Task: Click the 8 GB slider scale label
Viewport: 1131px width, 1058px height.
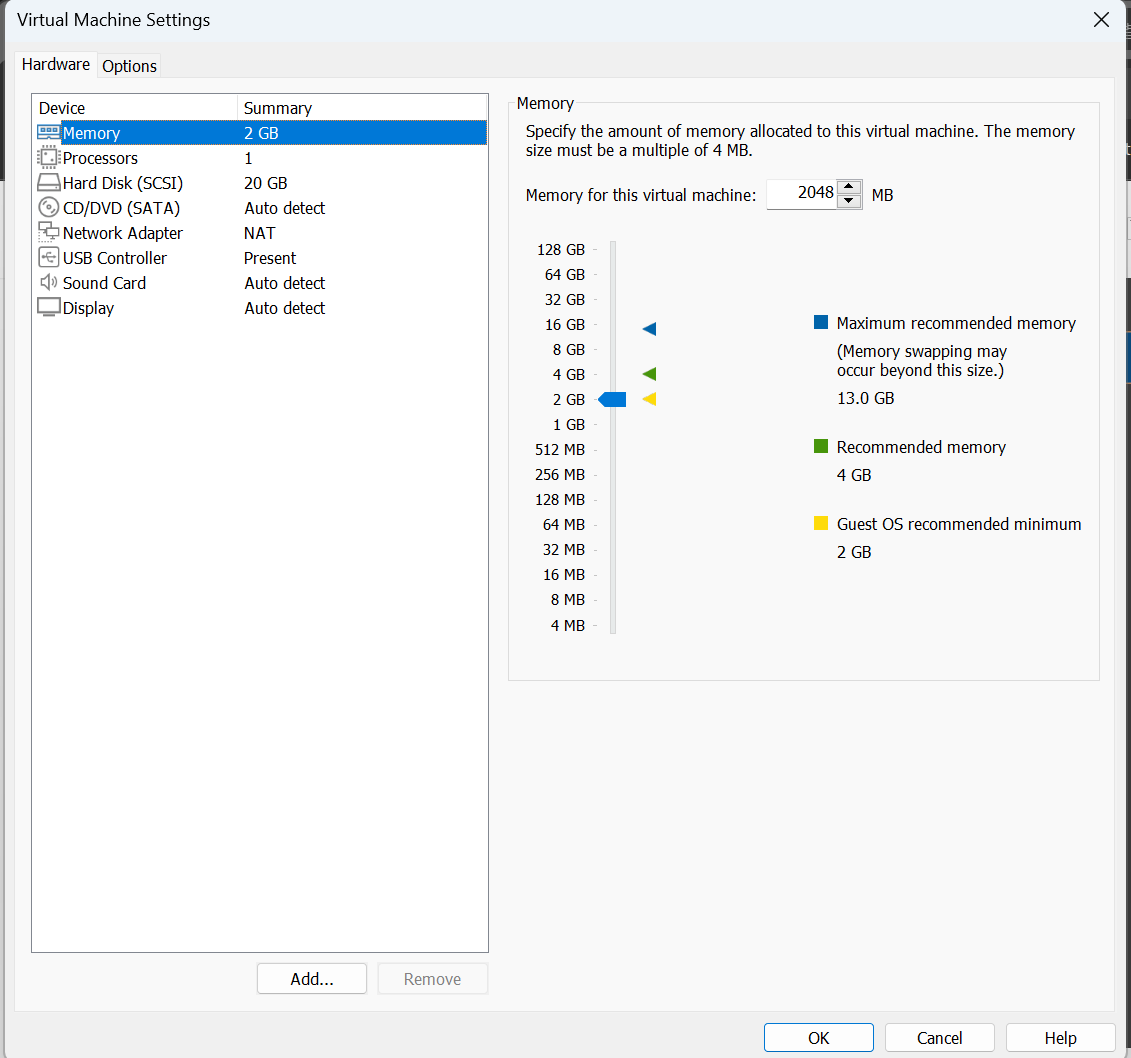Action: pyautogui.click(x=568, y=350)
